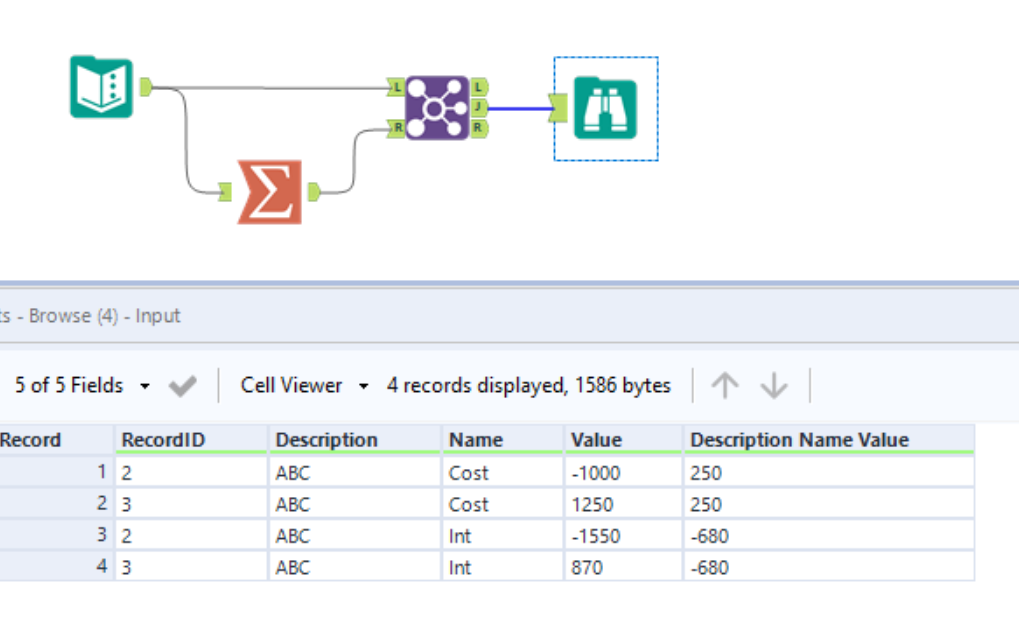Click the row 1 record number cell

57,473
